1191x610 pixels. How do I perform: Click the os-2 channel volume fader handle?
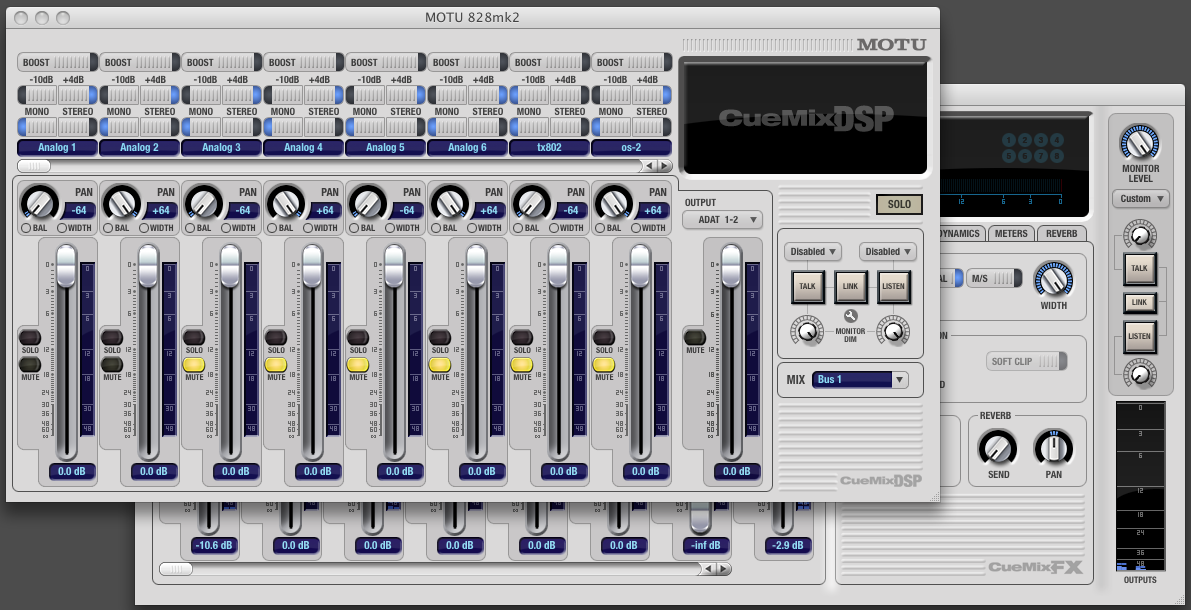pyautogui.click(x=641, y=266)
